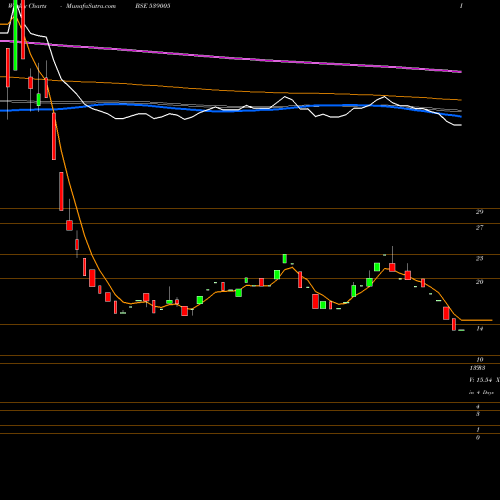
Task: Select the 14 price axis label
Action: tap(479, 329)
